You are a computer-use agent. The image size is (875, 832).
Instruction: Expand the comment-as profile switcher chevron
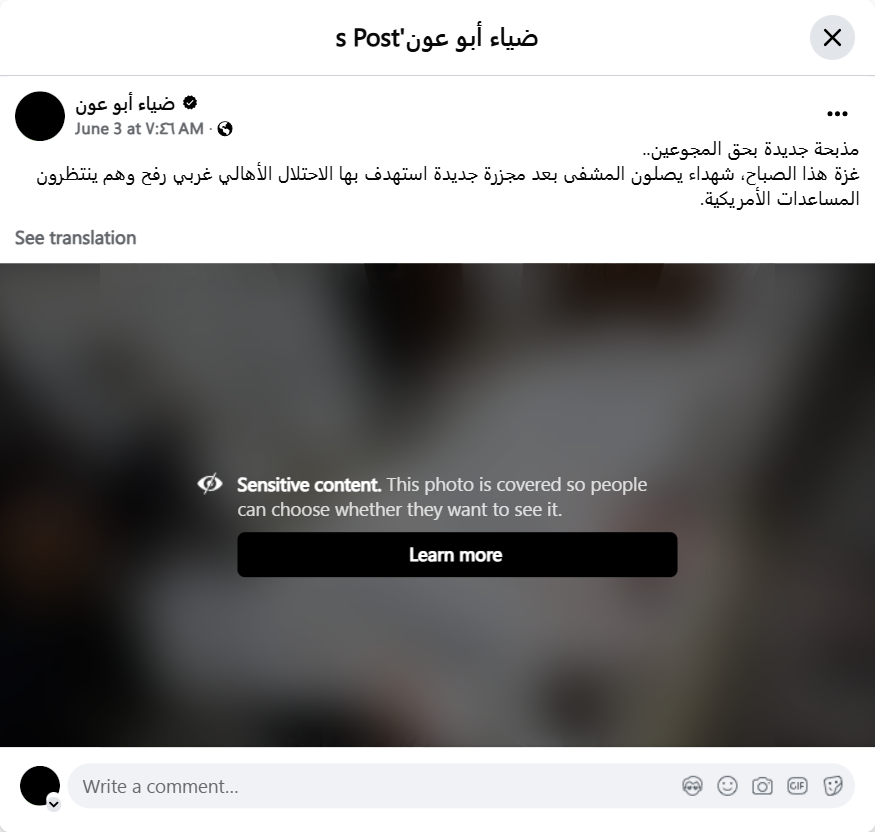pyautogui.click(x=54, y=804)
